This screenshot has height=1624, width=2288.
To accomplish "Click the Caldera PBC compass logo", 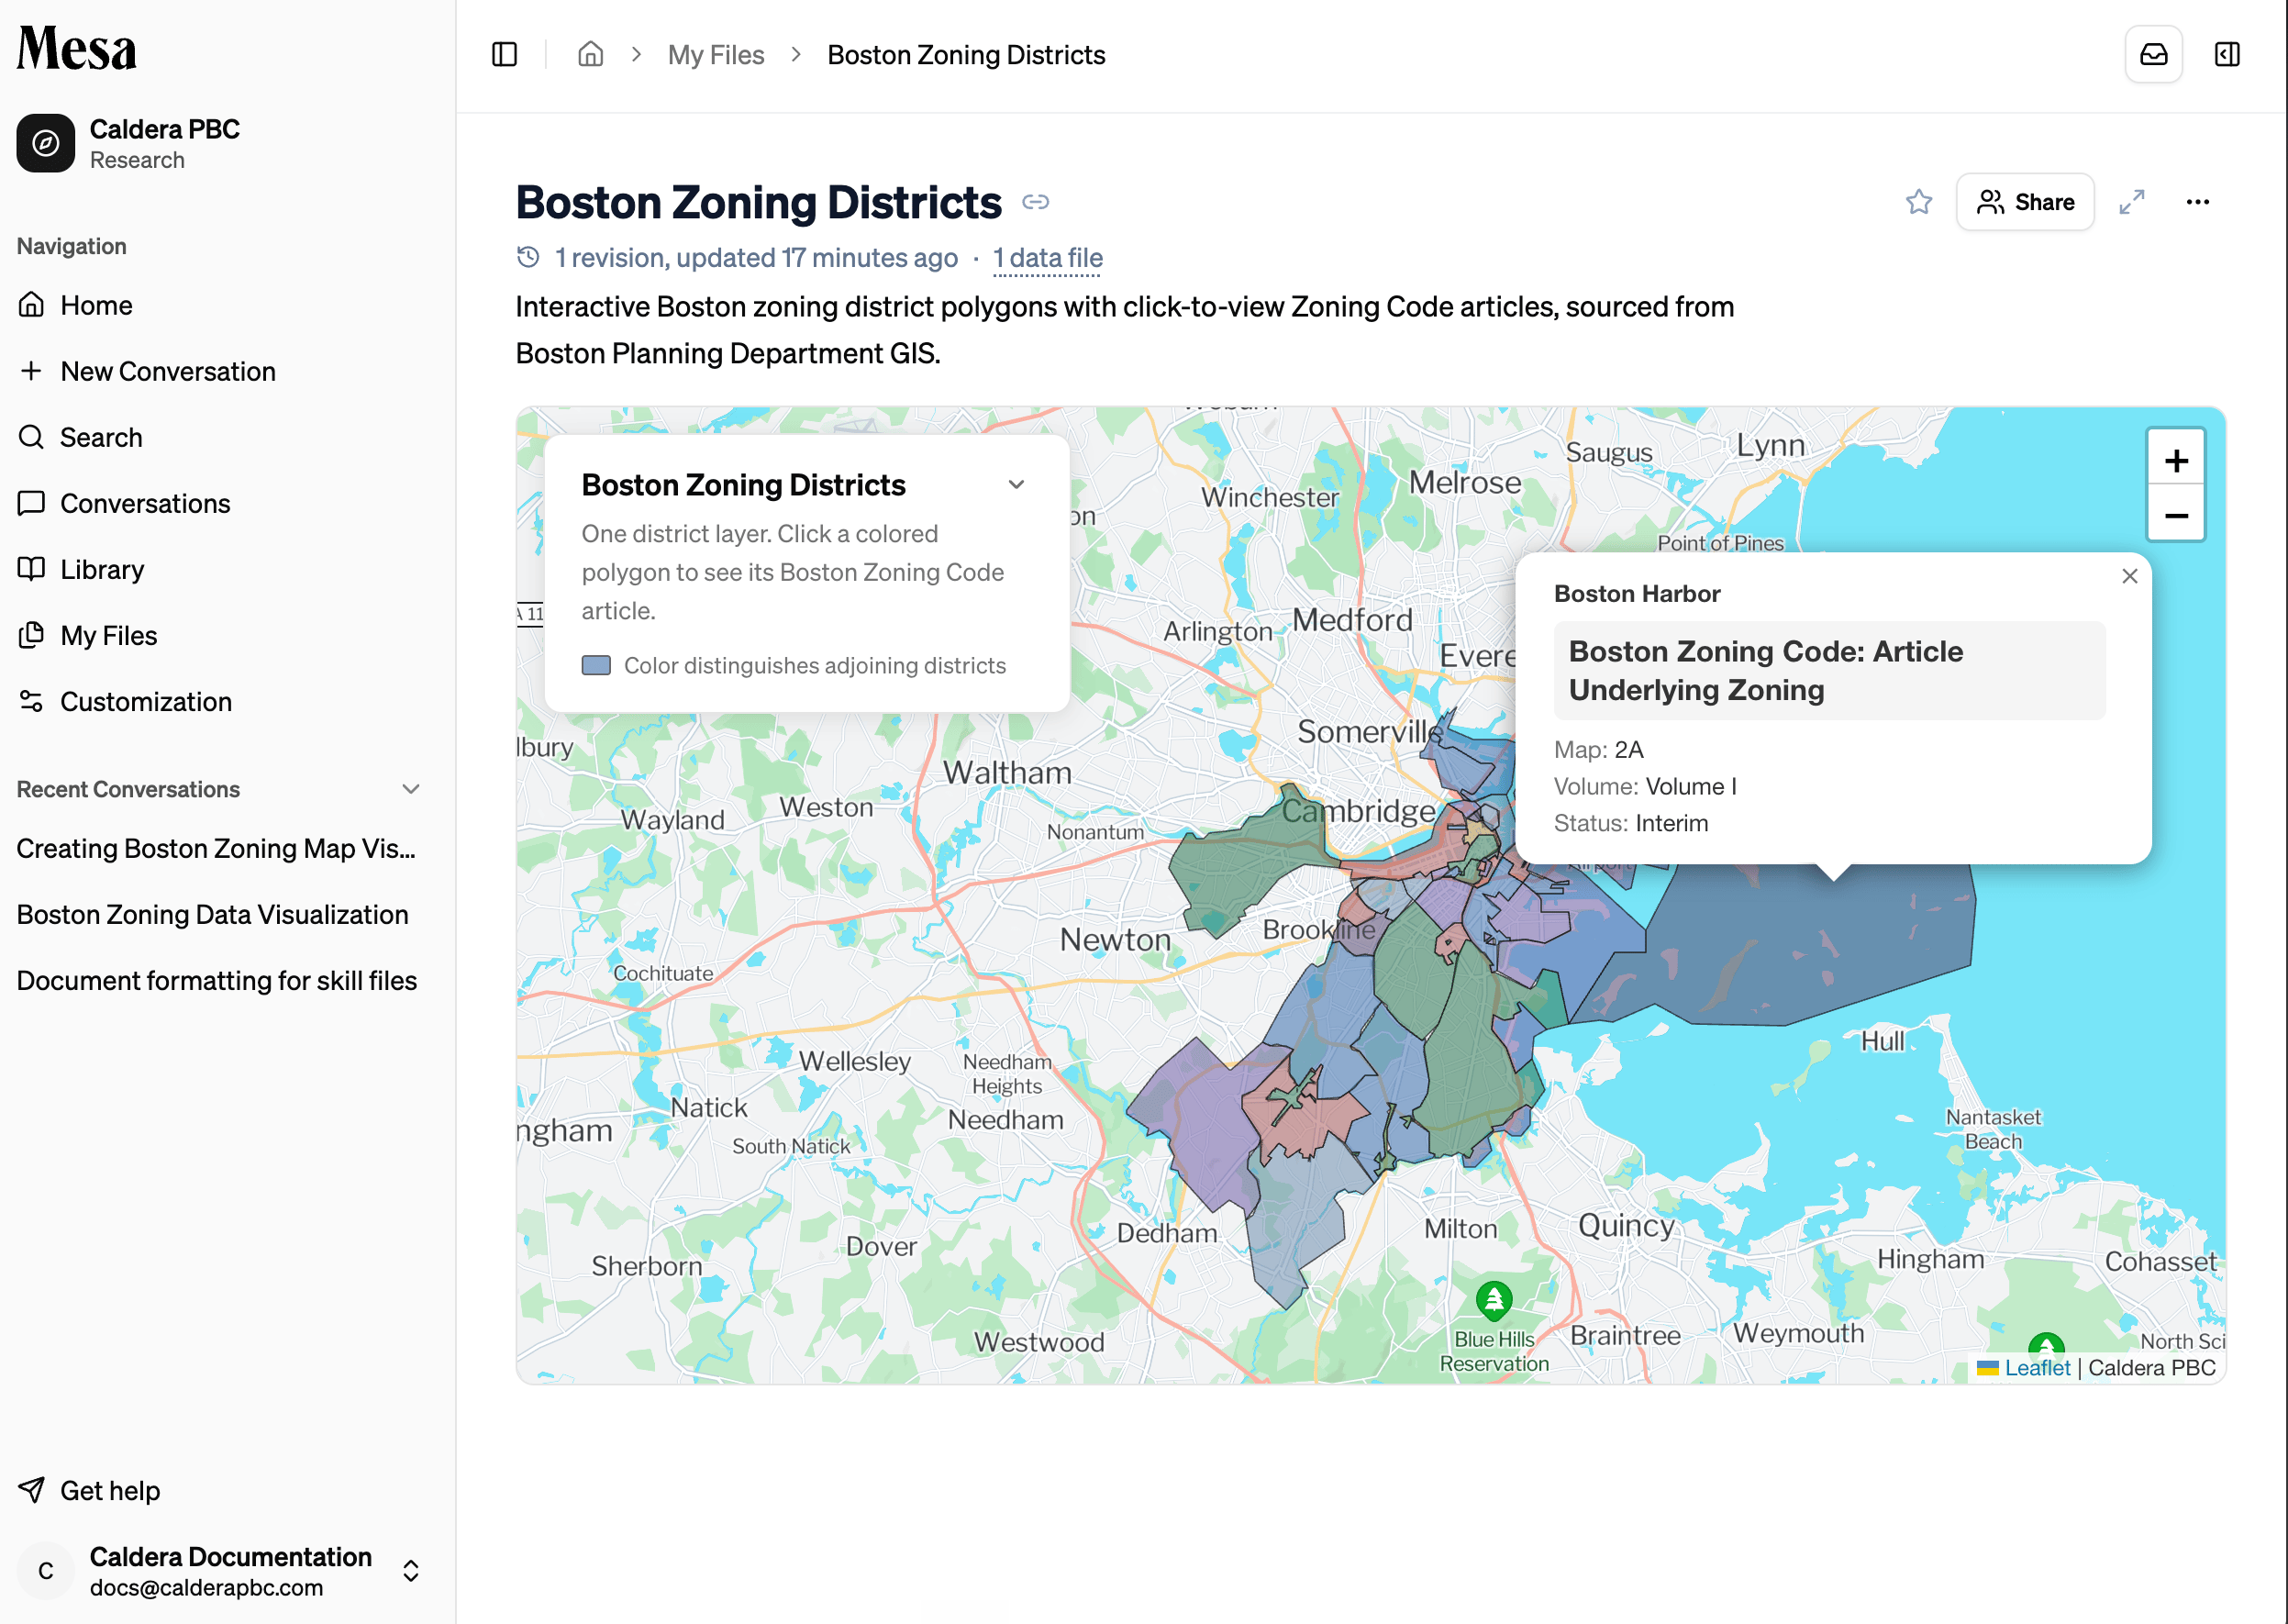I will (x=46, y=143).
